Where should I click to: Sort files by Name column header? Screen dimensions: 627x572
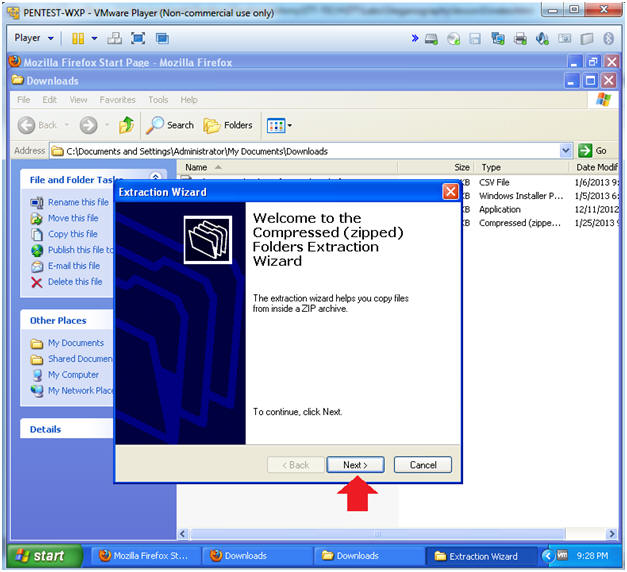pyautogui.click(x=287, y=167)
